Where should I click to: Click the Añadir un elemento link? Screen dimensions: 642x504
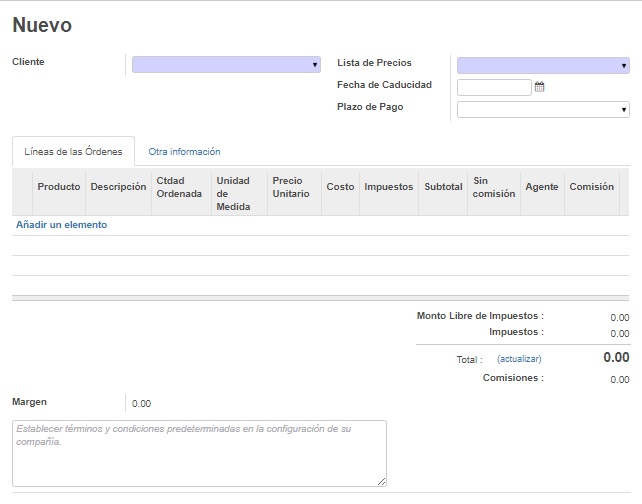click(62, 225)
